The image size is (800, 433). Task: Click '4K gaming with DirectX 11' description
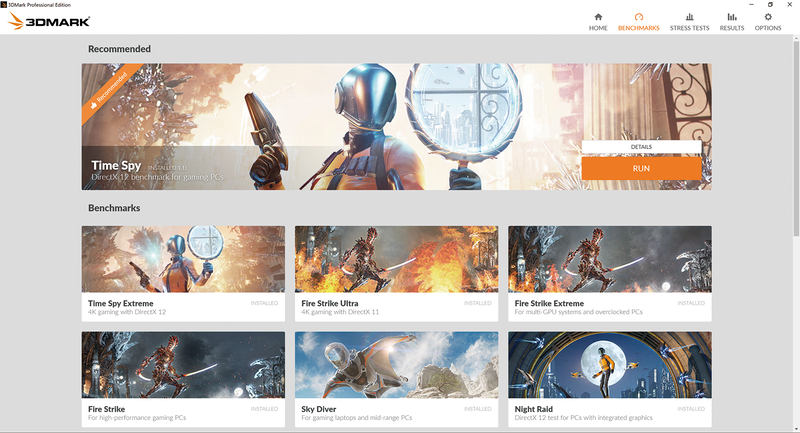tap(340, 312)
